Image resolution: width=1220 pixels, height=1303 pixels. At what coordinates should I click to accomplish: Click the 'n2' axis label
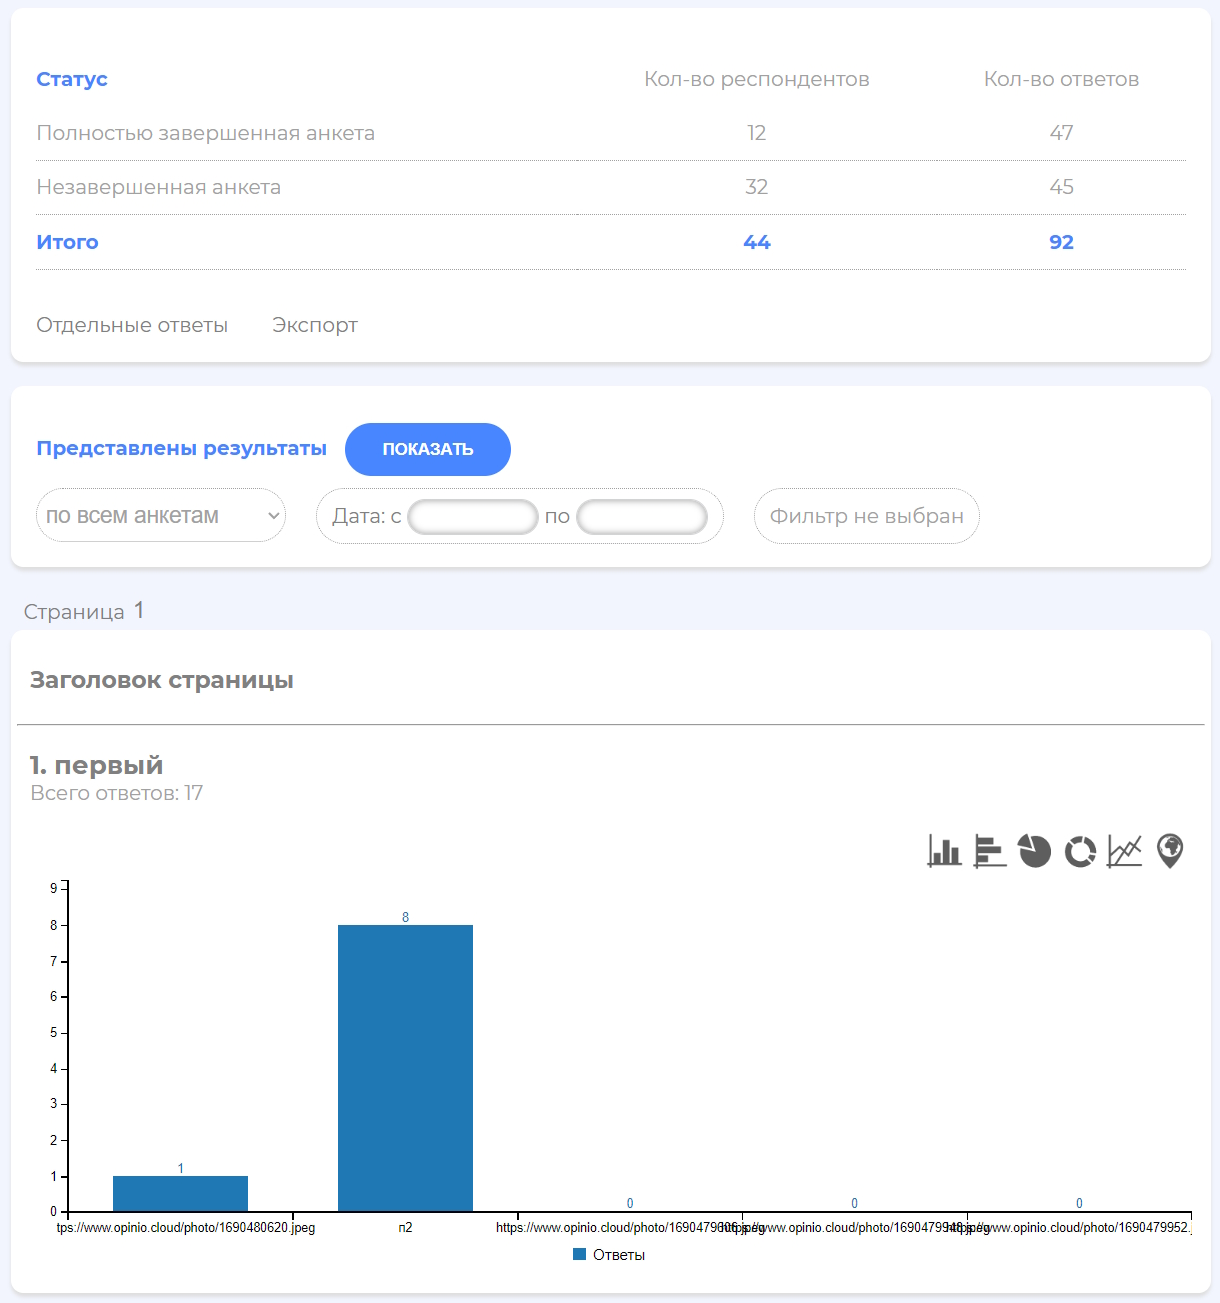click(405, 1227)
